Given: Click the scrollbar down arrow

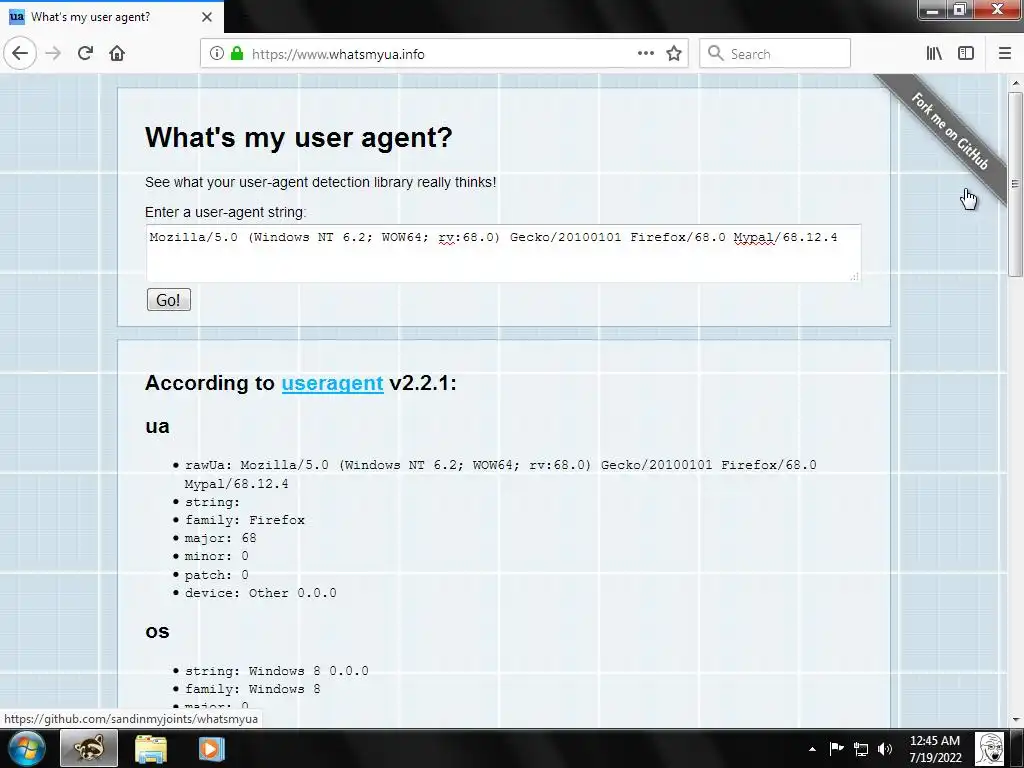Looking at the screenshot, I should pyautogui.click(x=1015, y=720).
